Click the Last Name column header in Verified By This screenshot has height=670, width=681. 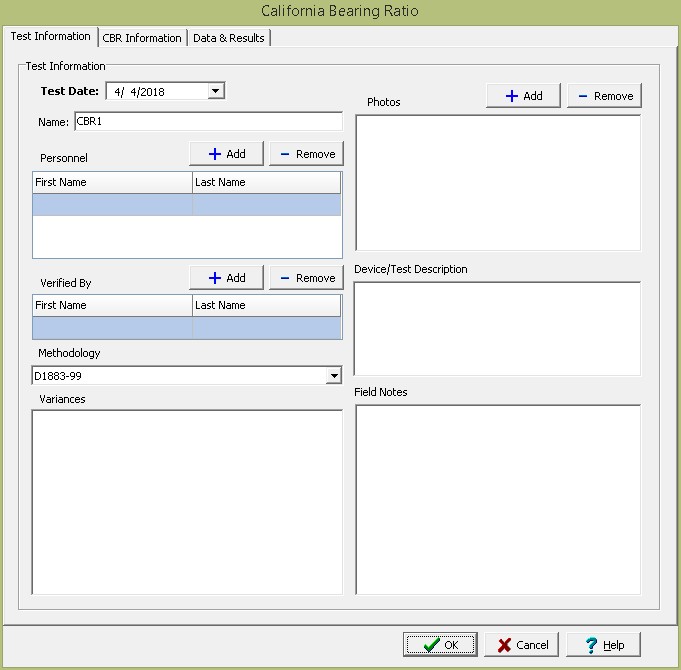pyautogui.click(x=265, y=305)
